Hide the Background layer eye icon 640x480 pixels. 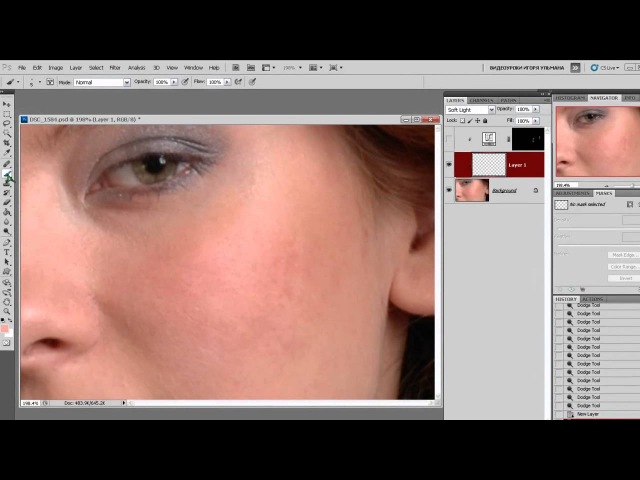[x=449, y=190]
